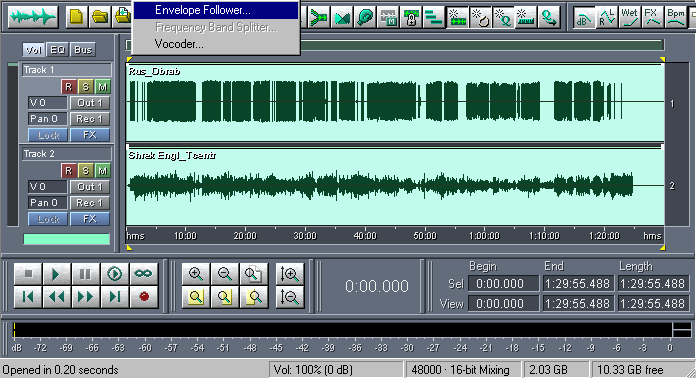This screenshot has width=696, height=378.
Task: Click the 30:00 mark on timeline ruler
Action: tap(305, 236)
